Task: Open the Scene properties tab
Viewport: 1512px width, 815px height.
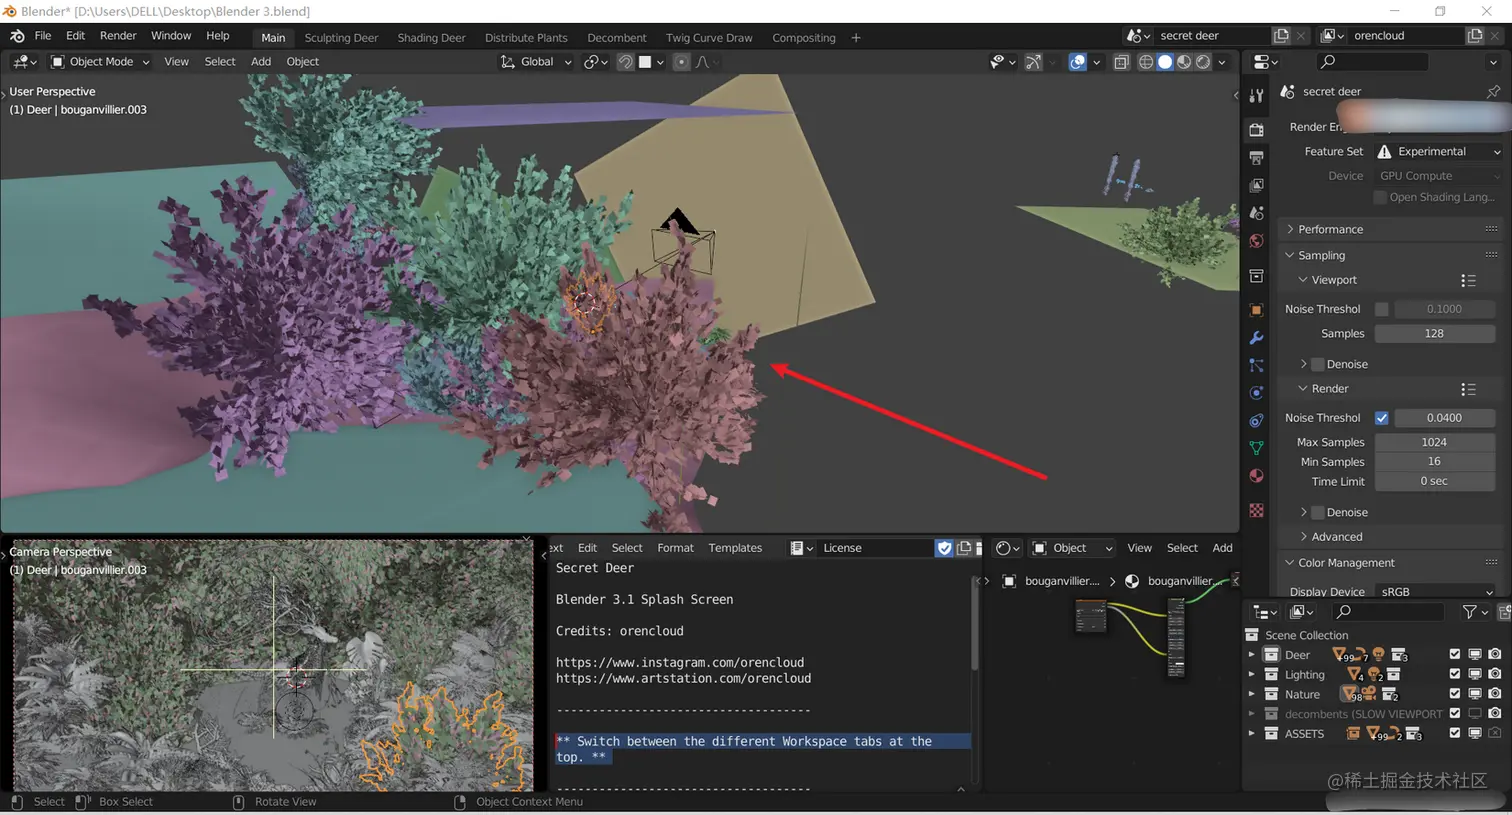Action: 1256,214
